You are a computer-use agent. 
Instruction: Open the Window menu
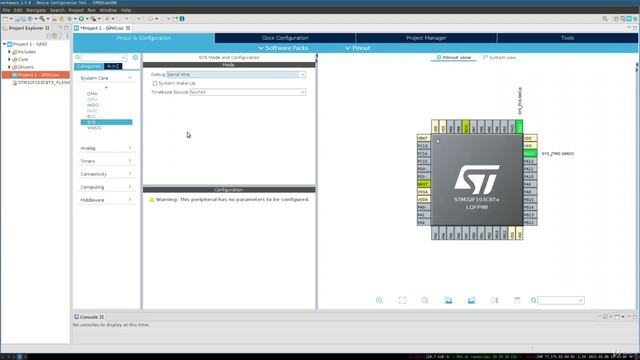tap(108, 10)
